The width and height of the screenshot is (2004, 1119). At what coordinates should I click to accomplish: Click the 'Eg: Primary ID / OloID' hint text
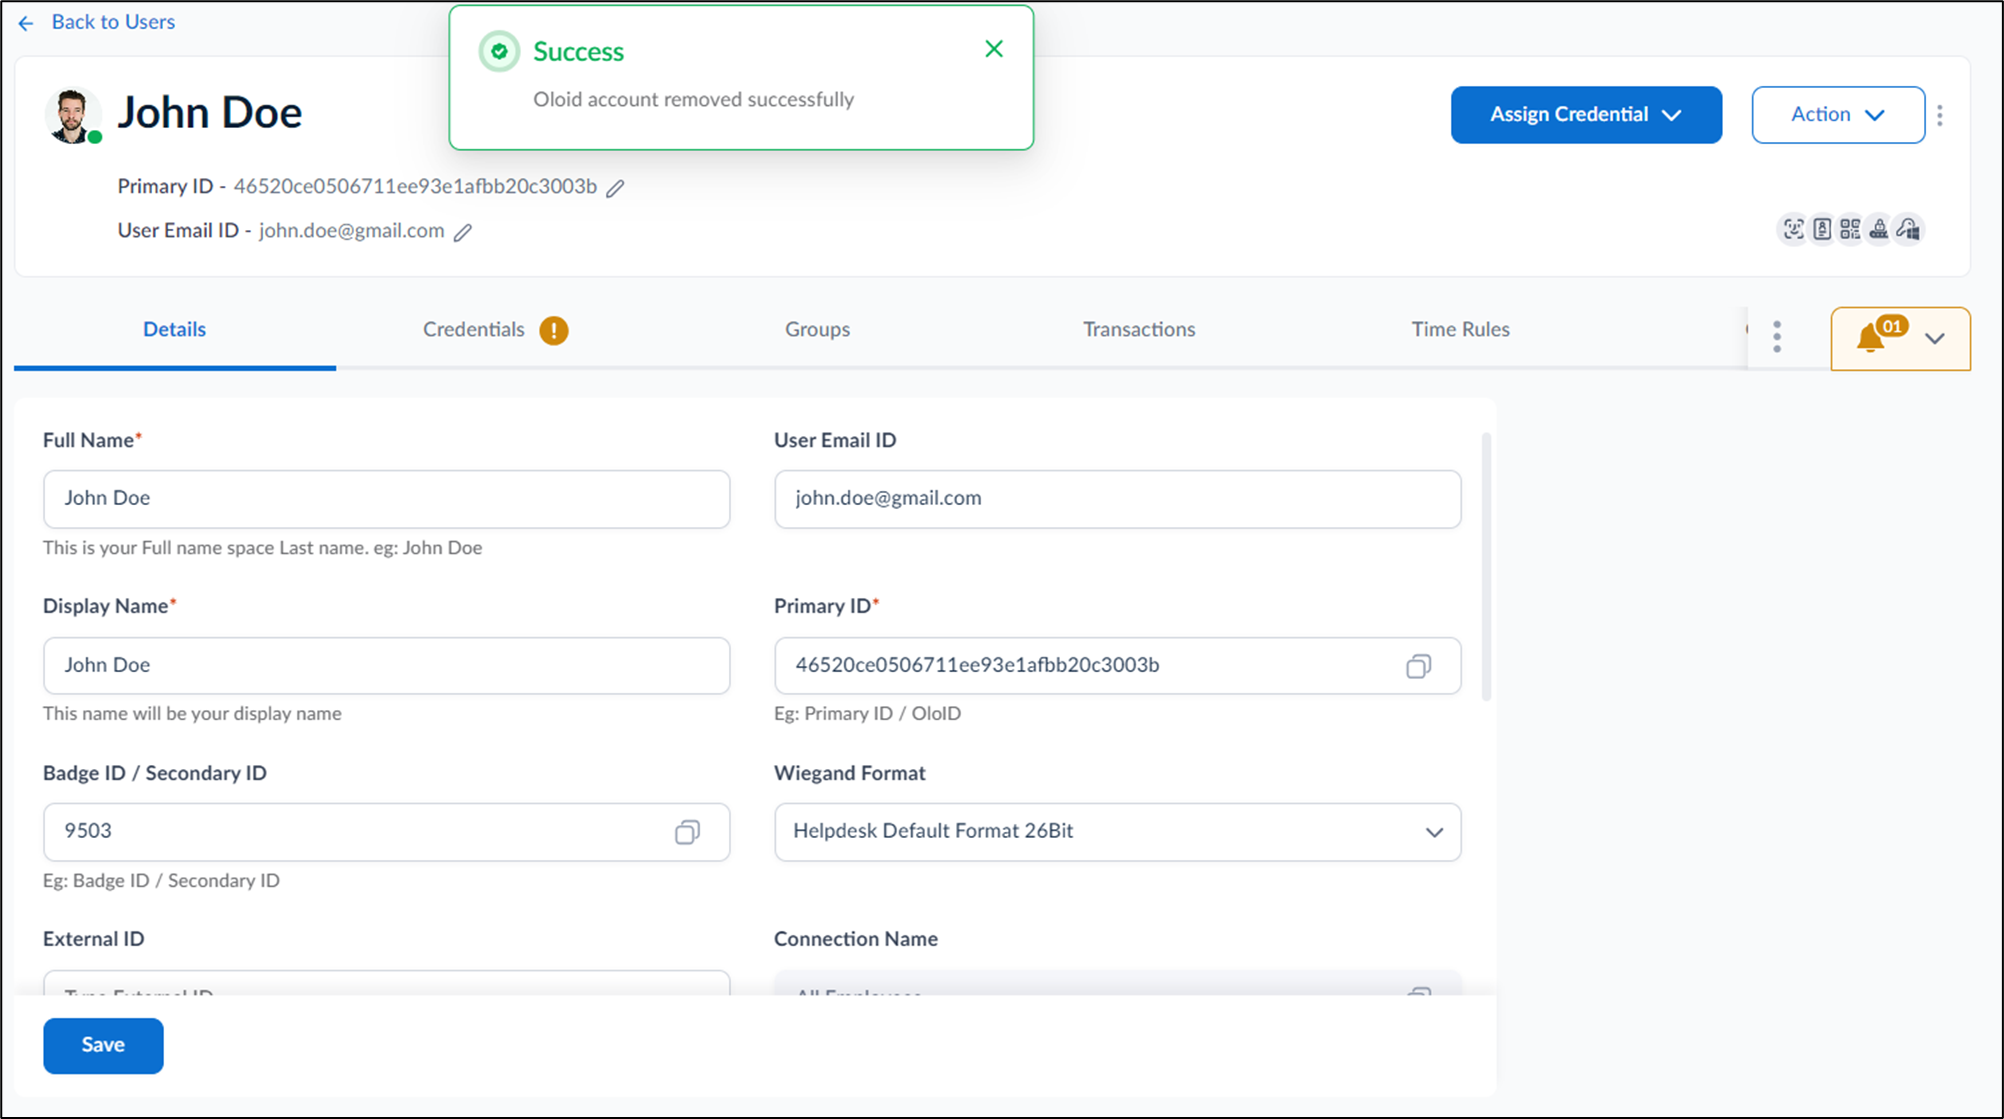[x=867, y=713]
